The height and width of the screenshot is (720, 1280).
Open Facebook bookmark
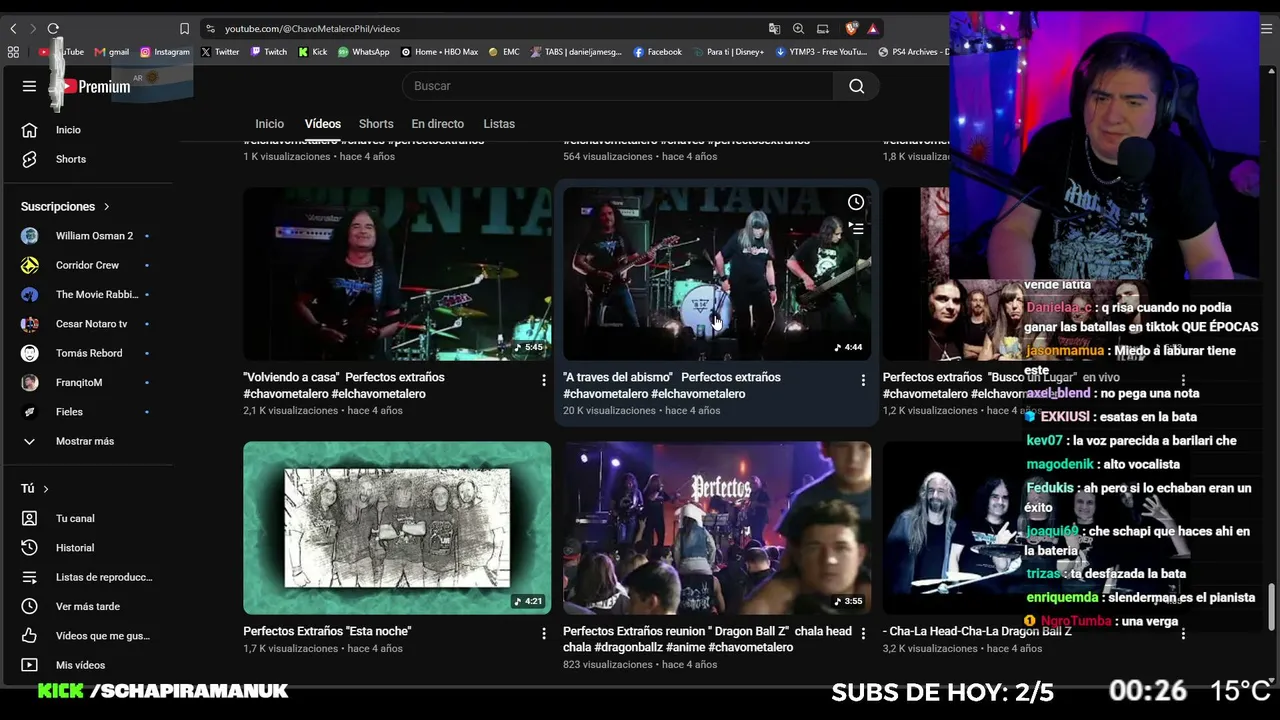(658, 52)
